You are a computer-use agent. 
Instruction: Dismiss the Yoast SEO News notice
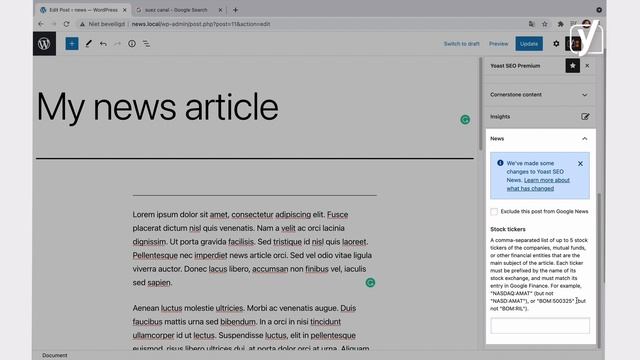(x=580, y=164)
